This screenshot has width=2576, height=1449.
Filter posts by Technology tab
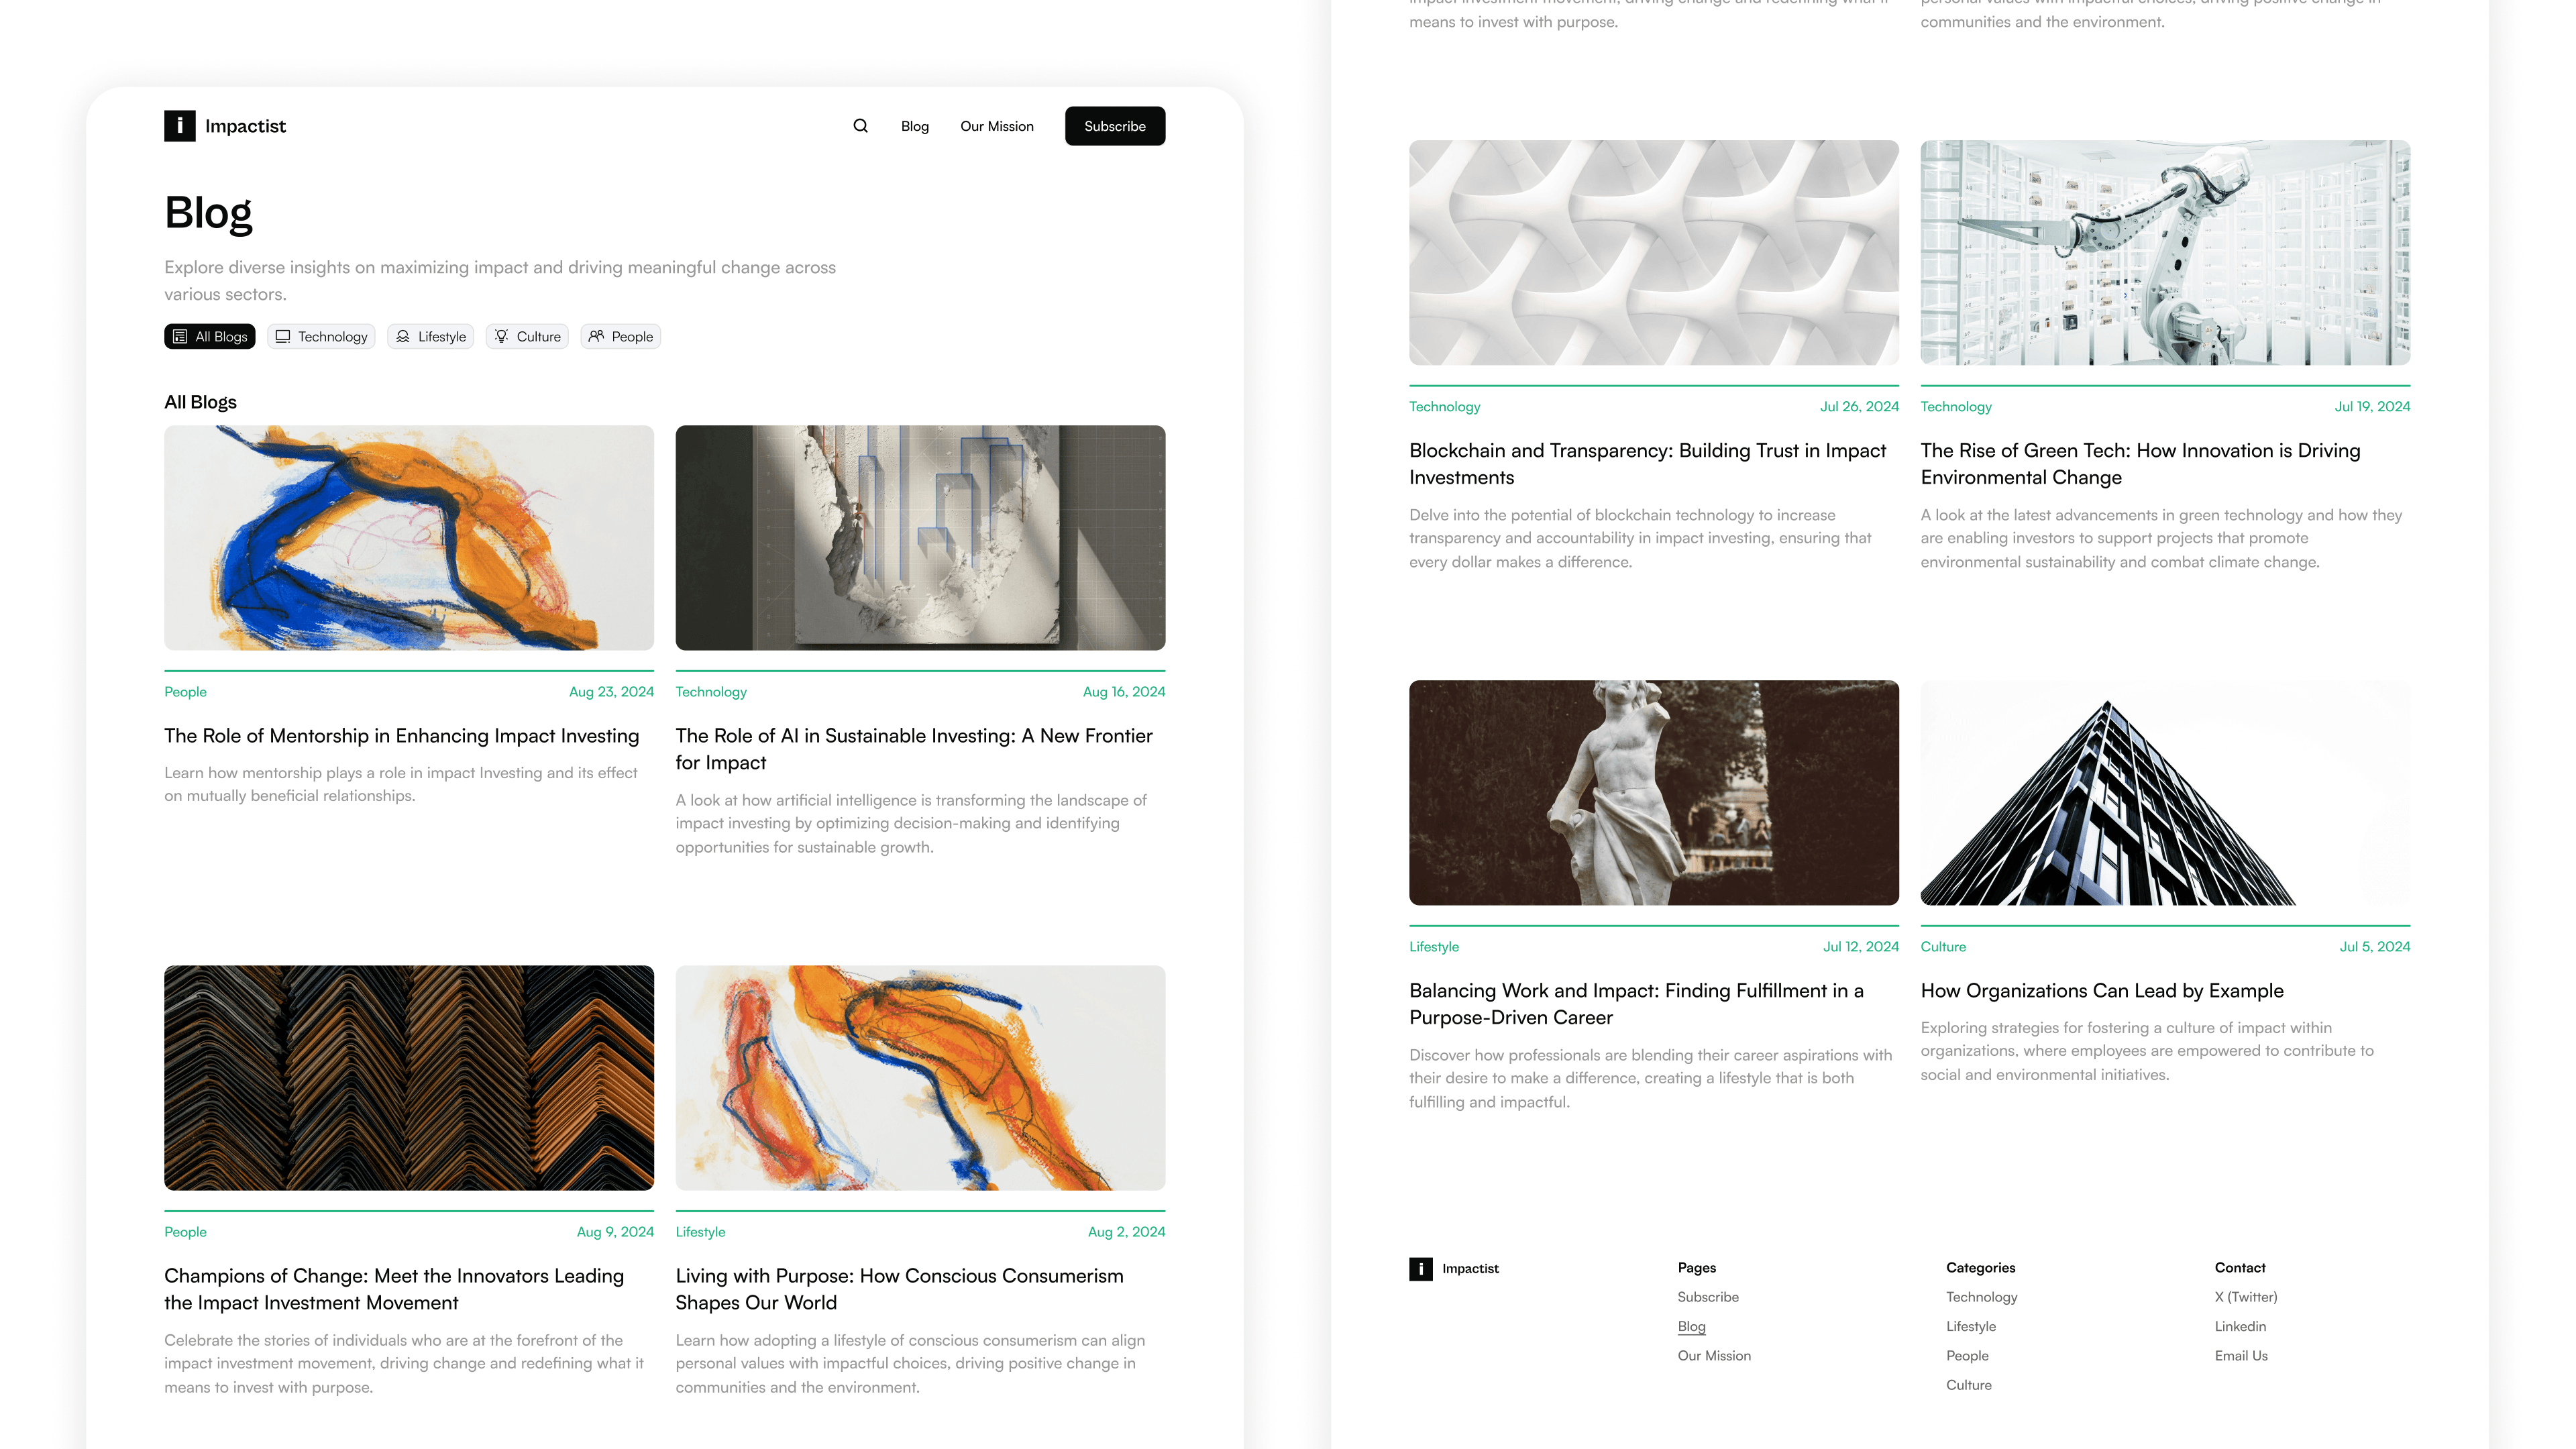[x=321, y=337]
